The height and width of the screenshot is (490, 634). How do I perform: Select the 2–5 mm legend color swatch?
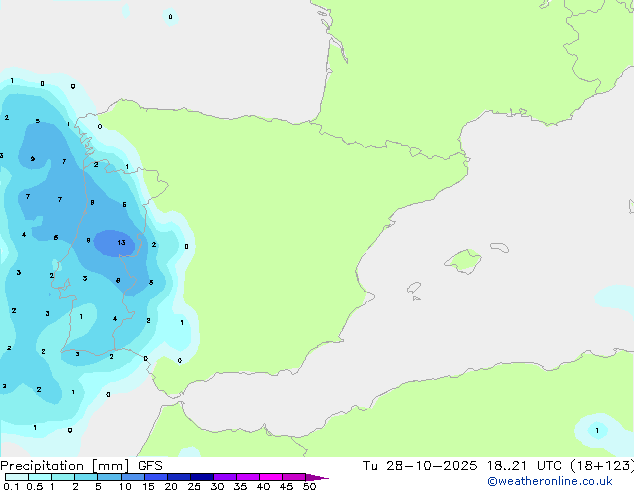coord(86,477)
